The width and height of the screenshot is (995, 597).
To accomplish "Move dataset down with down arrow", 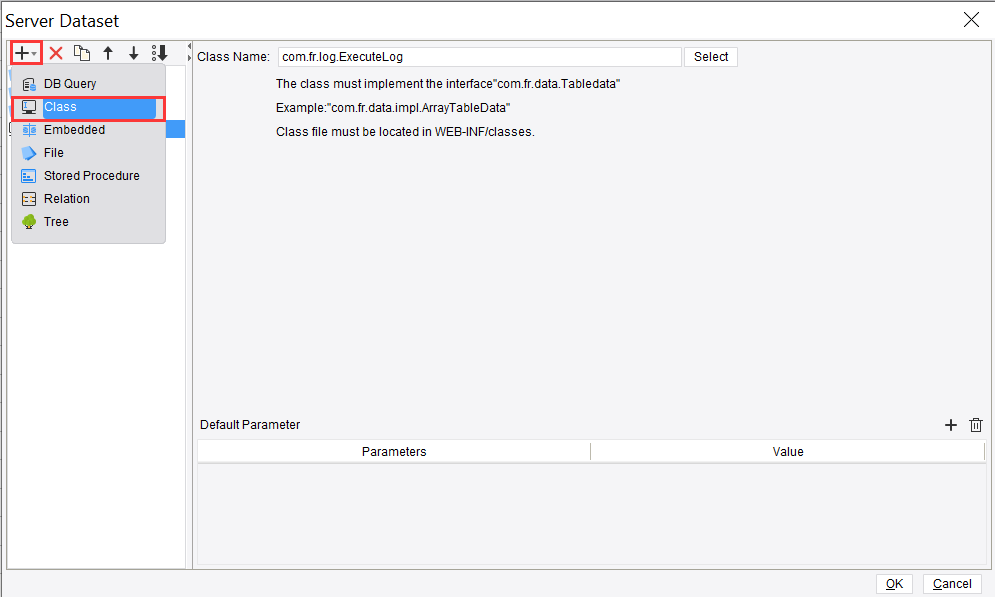I will [x=134, y=53].
